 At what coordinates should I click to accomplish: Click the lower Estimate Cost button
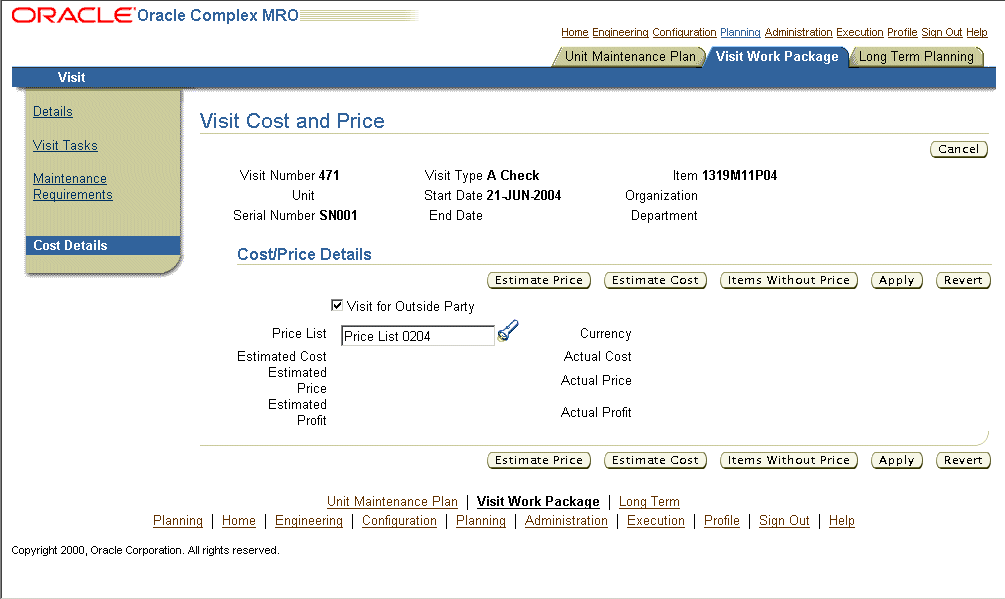coord(655,460)
